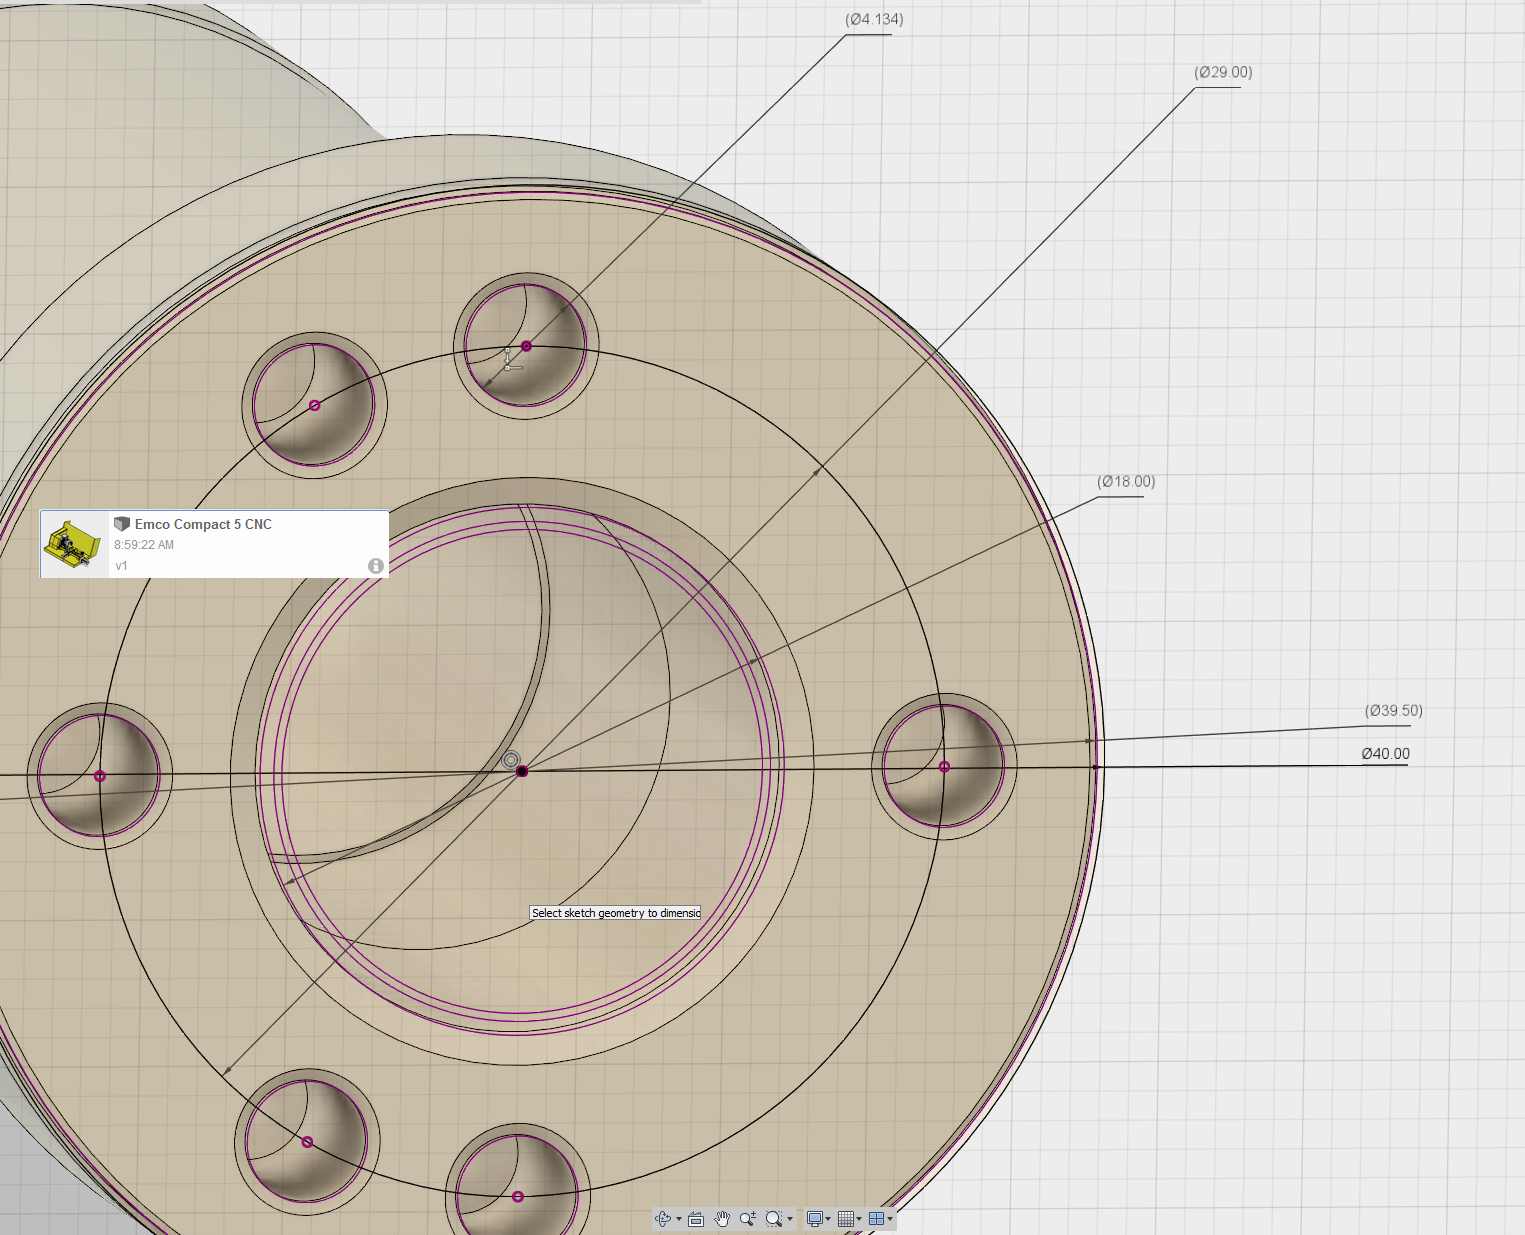Select the Zoom plus/minus tool
The width and height of the screenshot is (1525, 1235).
coord(747,1219)
